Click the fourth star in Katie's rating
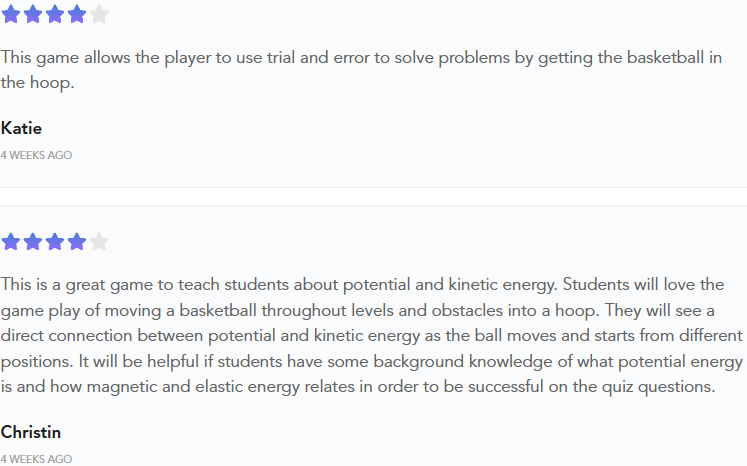This screenshot has height=466, width=747. coord(77,14)
